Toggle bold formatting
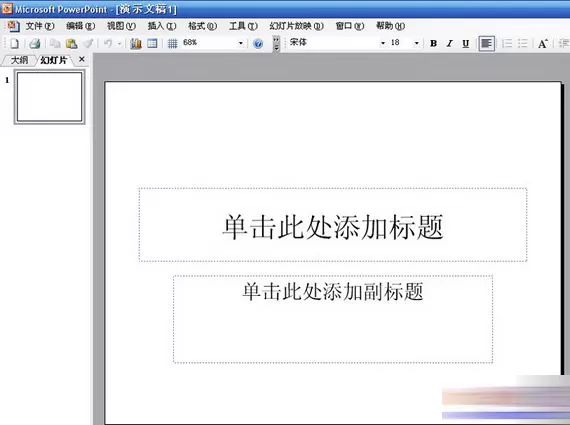The height and width of the screenshot is (425, 570). click(x=433, y=44)
